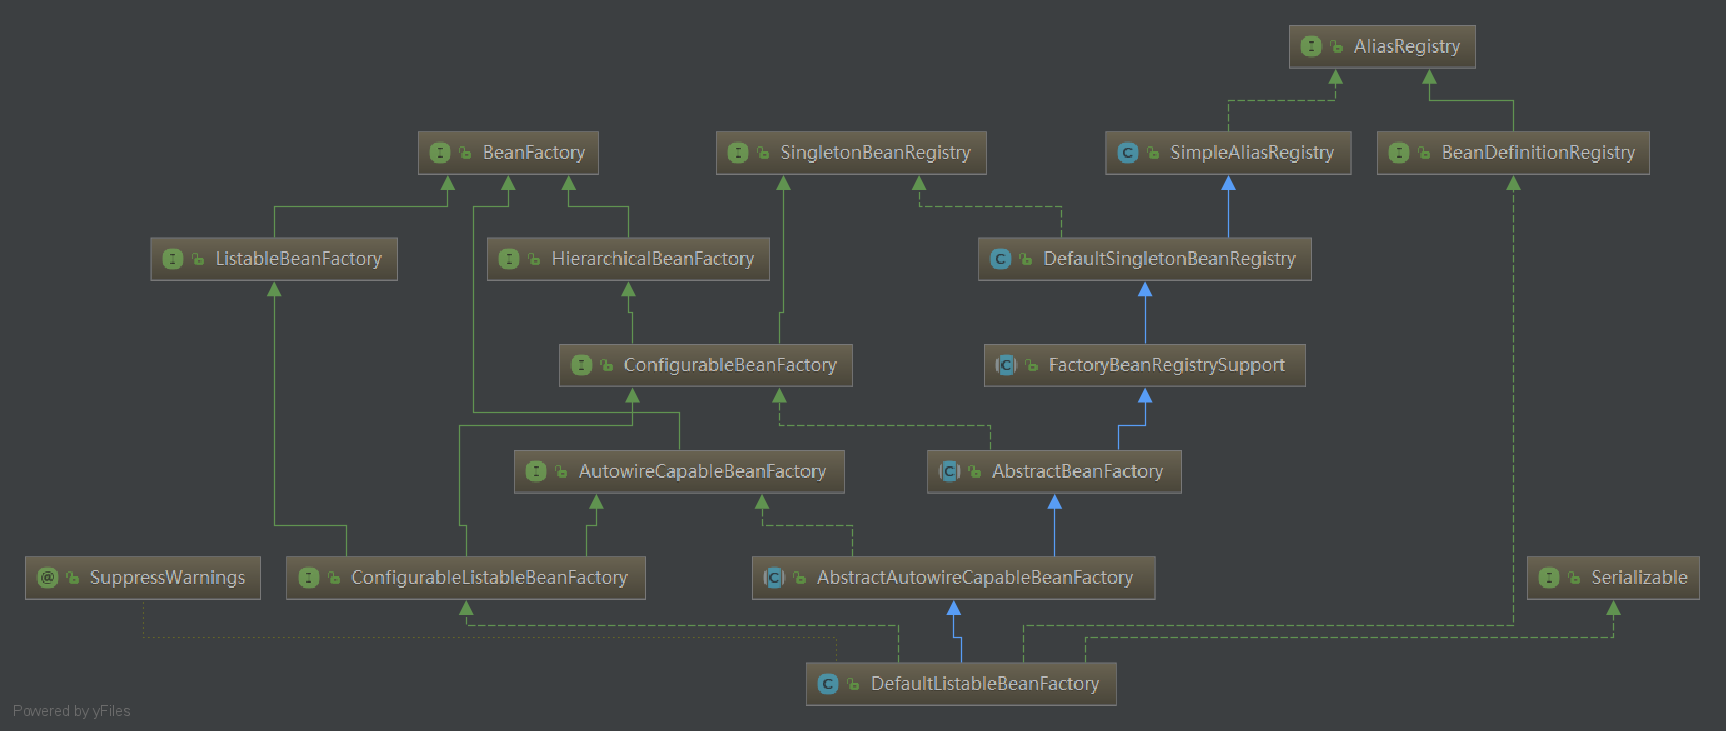Click the interface icon on the HierarchicalBeanFactory node

click(509, 258)
